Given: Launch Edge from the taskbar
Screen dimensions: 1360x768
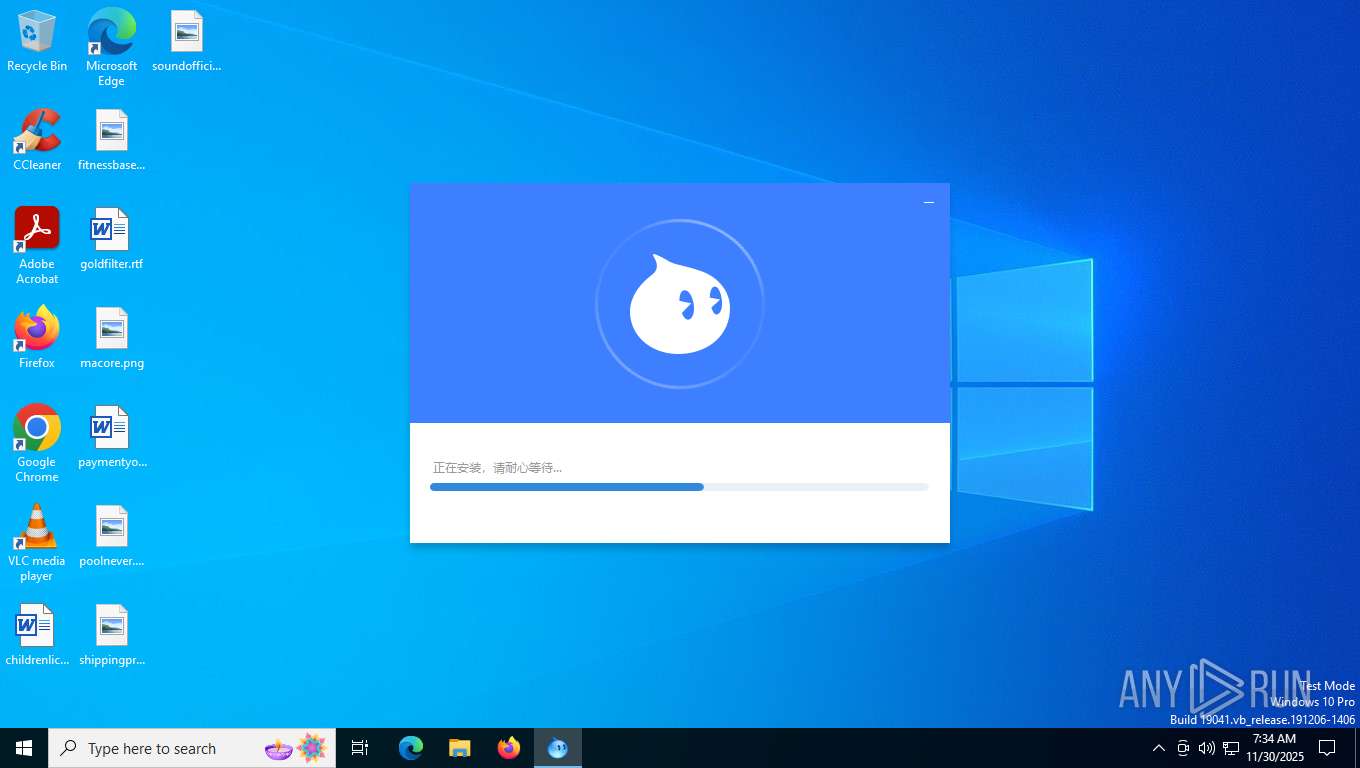Looking at the screenshot, I should 411,748.
